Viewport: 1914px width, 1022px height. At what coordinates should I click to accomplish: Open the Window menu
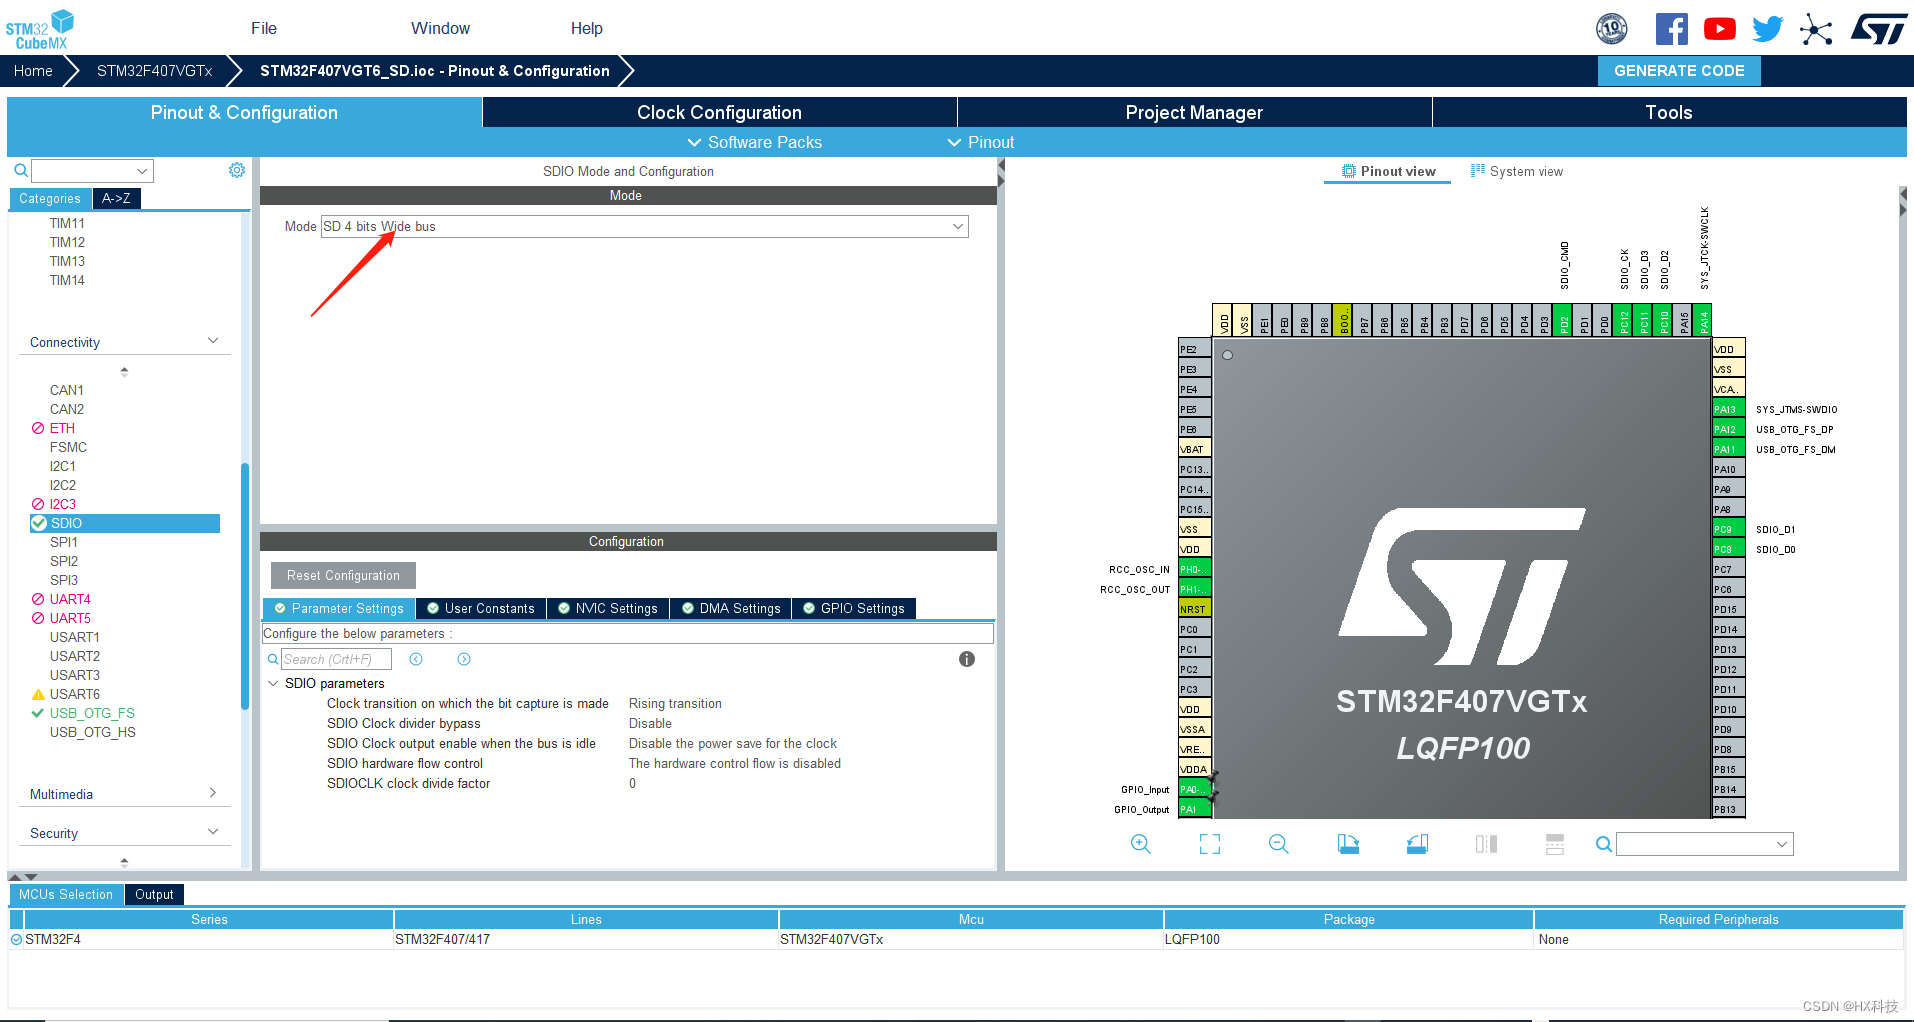[x=440, y=28]
